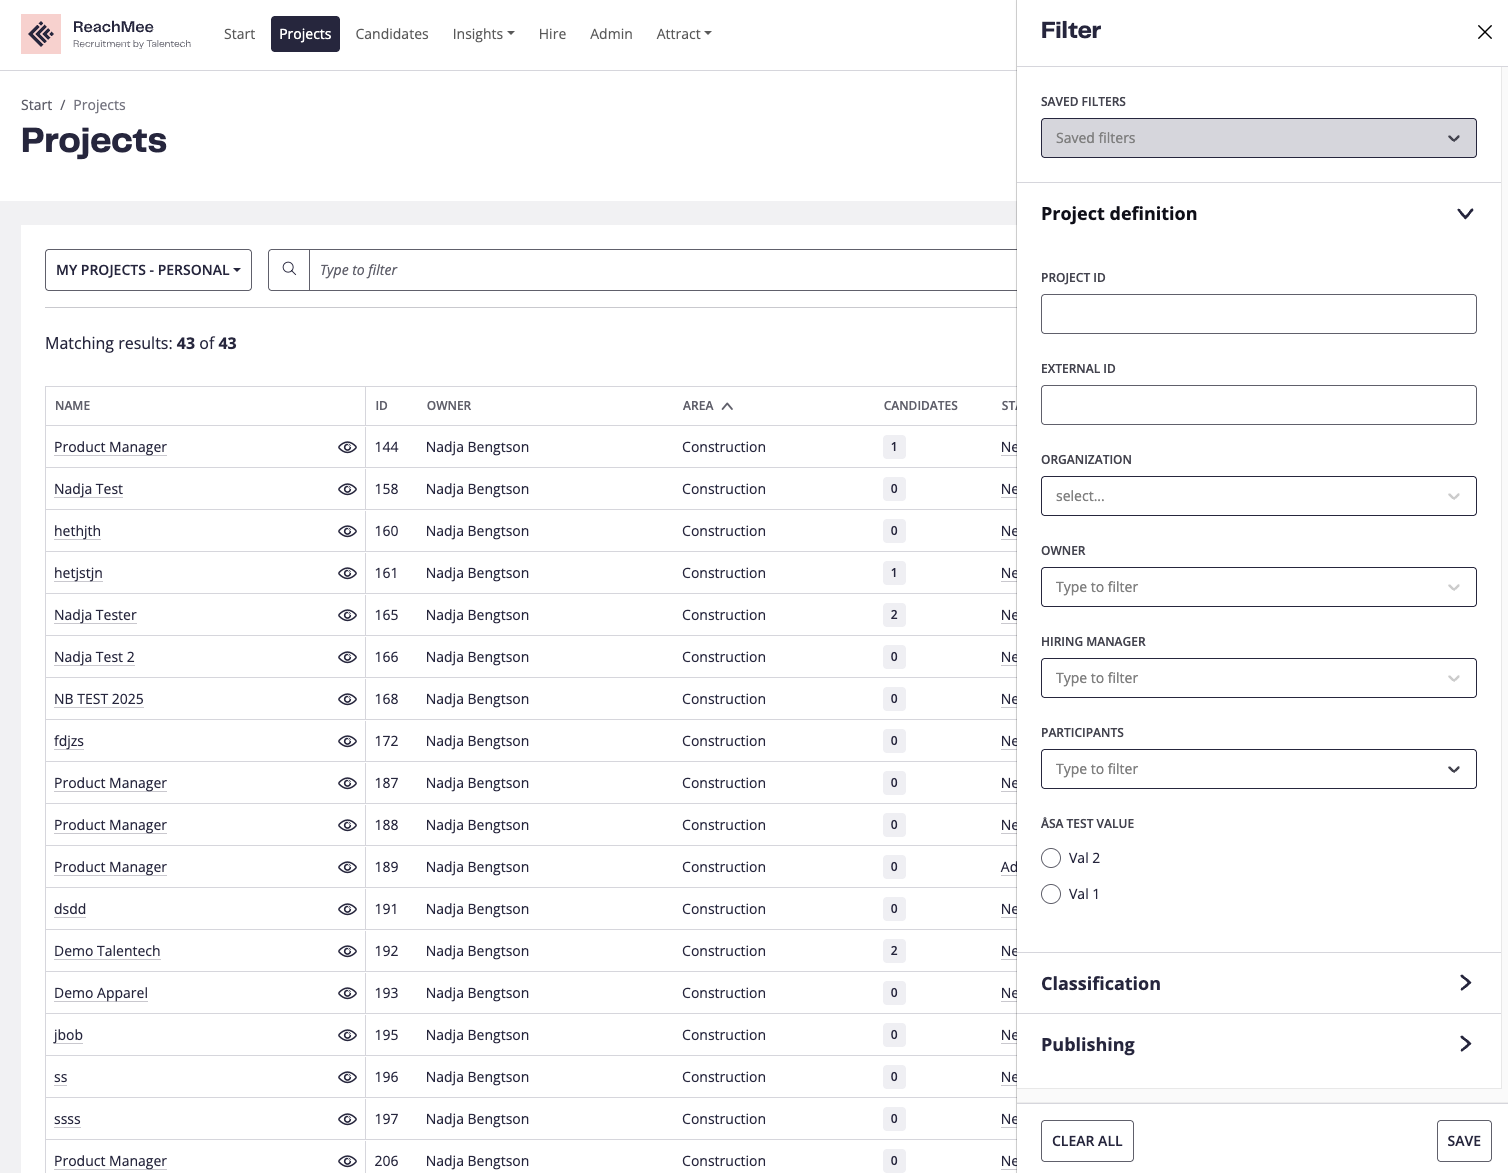Click the Area column sort arrow
The width and height of the screenshot is (1508, 1173).
pos(727,406)
